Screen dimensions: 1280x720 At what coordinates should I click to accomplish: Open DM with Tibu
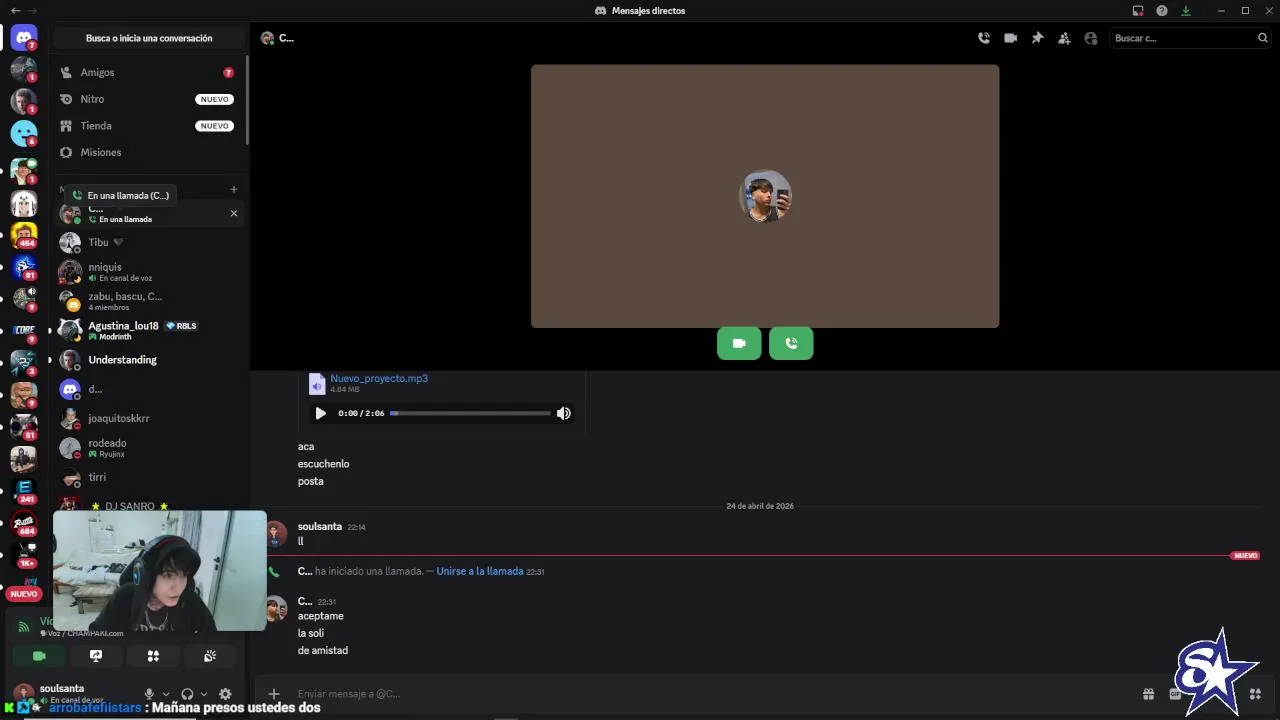coord(149,242)
